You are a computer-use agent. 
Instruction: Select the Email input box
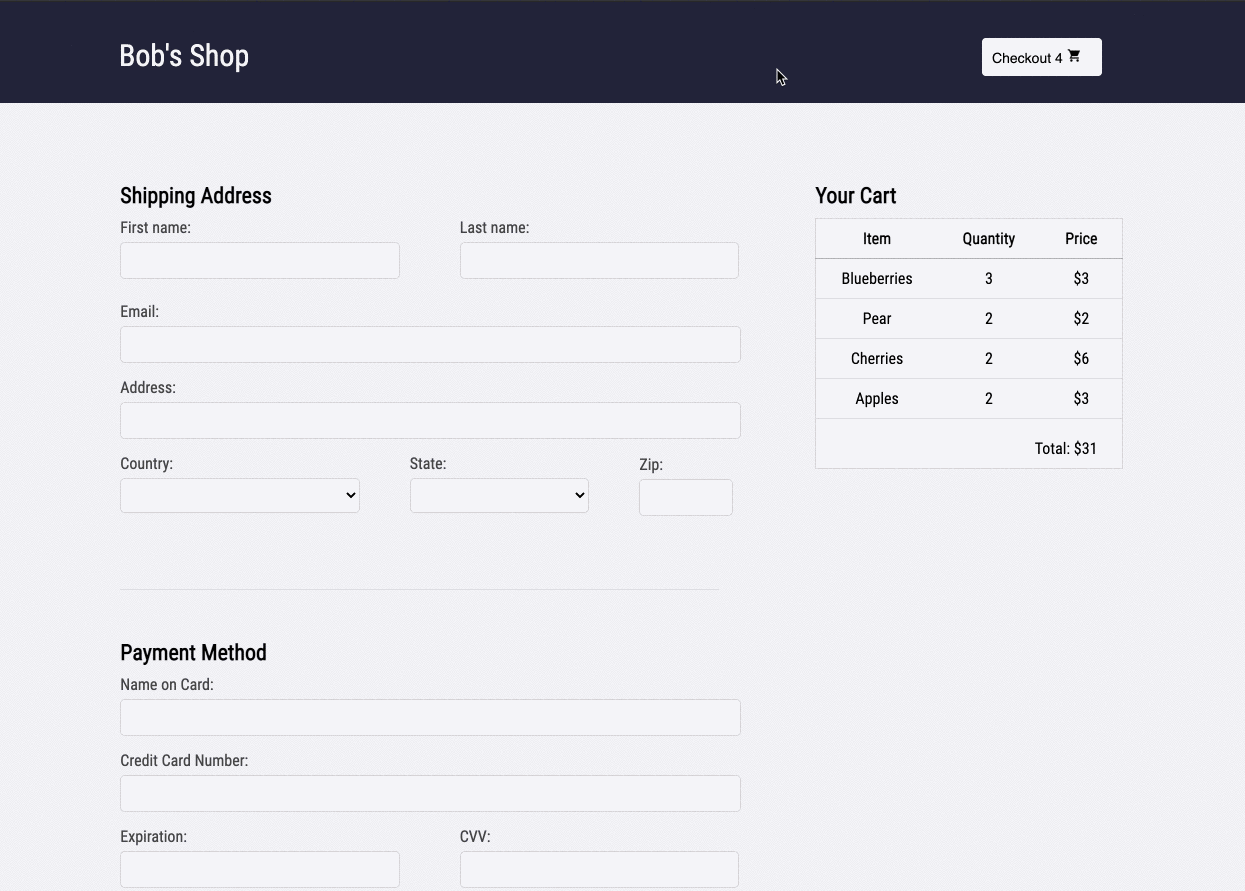tap(430, 345)
